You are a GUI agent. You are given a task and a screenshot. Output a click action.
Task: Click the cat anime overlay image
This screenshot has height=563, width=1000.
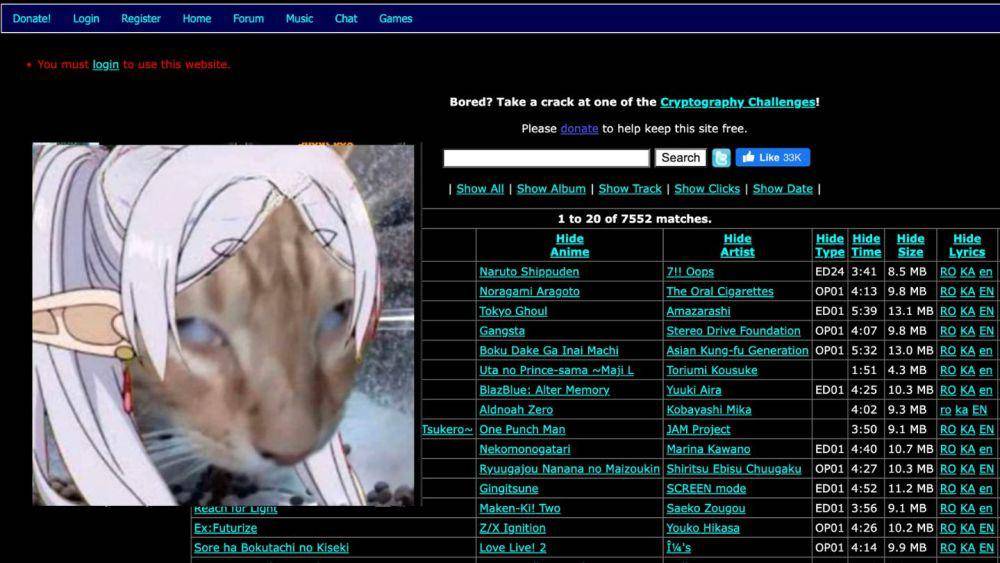coord(223,325)
